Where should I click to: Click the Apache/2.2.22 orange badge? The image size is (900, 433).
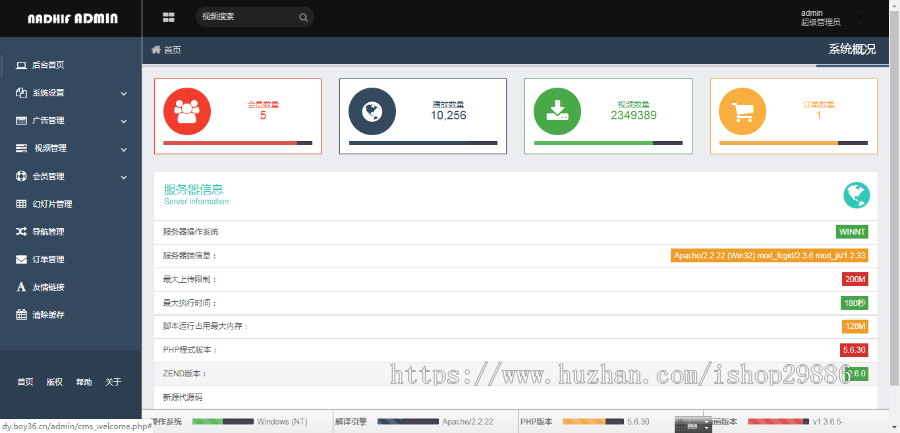click(769, 256)
